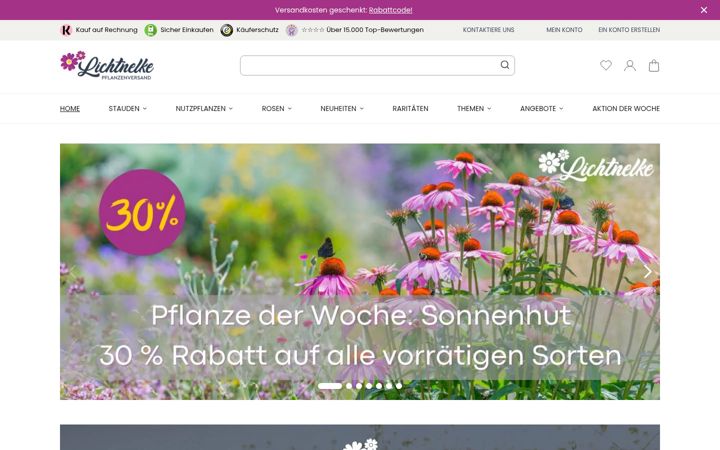Image resolution: width=720 pixels, height=450 pixels.
Task: Click the 30 % Rabatt auf alle vorrätigen Sorten text
Action: (x=360, y=355)
